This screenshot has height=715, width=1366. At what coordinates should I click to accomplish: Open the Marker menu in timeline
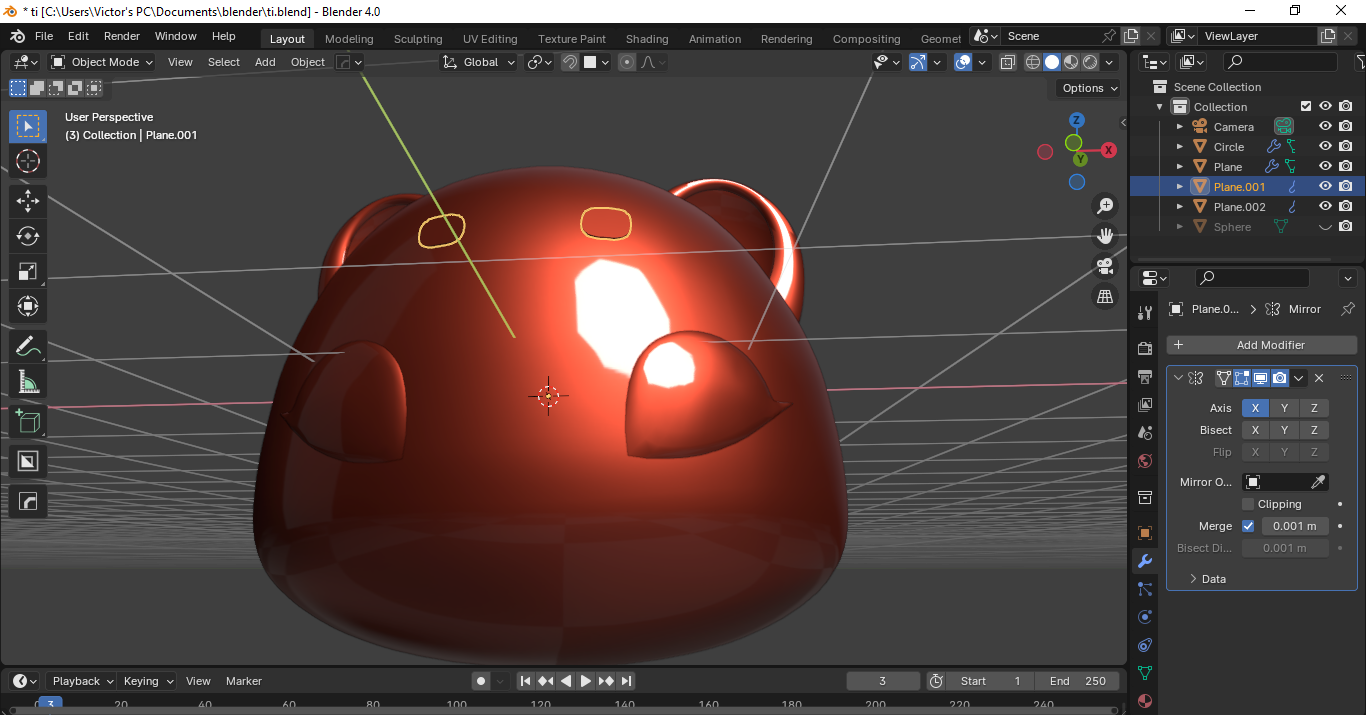pos(244,681)
